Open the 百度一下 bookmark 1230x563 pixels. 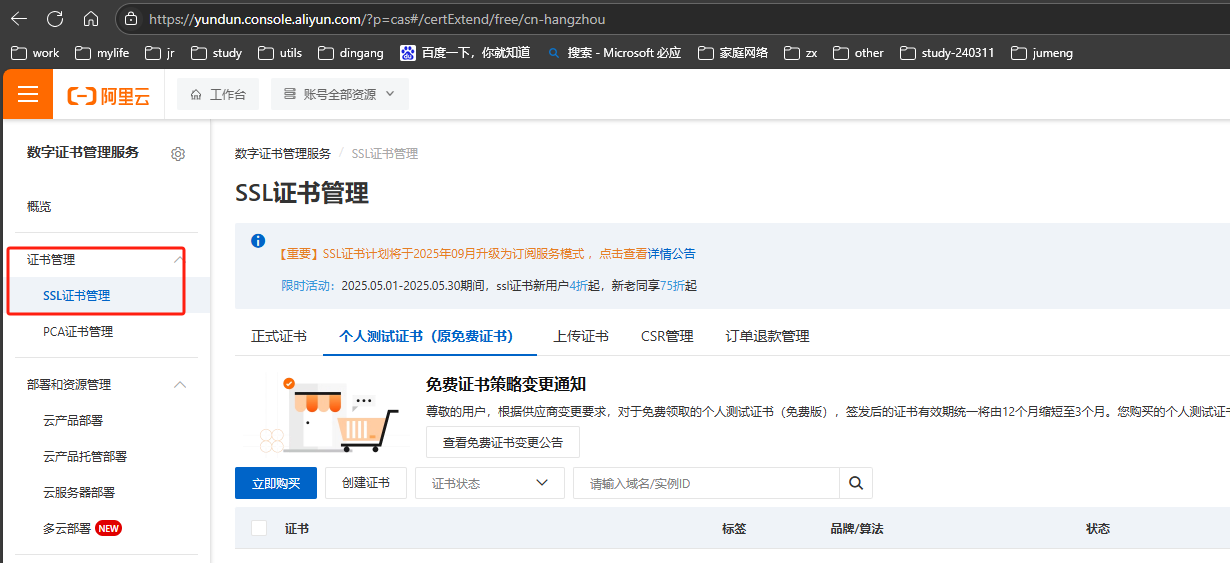pos(465,52)
